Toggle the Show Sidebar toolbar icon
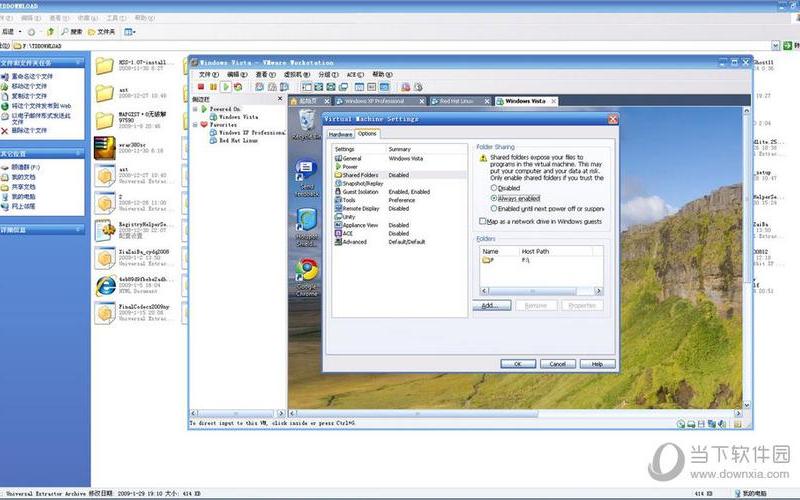The height and width of the screenshot is (500, 800). [x=307, y=87]
